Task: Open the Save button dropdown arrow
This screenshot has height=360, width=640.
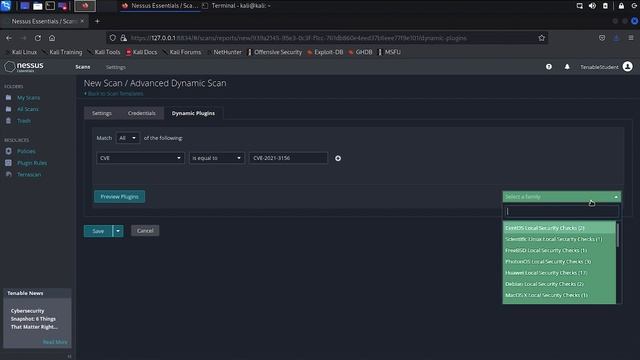Action: click(x=118, y=231)
